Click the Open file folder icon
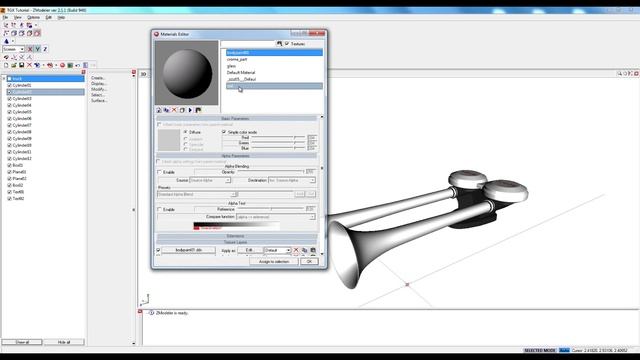The width and height of the screenshot is (640, 360). pyautogui.click(x=13, y=65)
